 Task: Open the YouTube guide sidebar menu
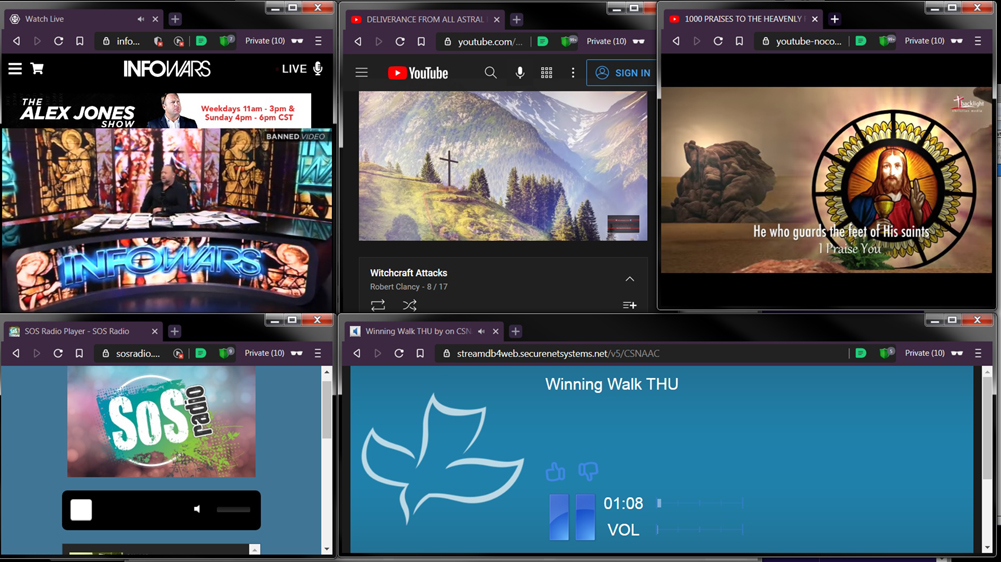click(x=362, y=73)
